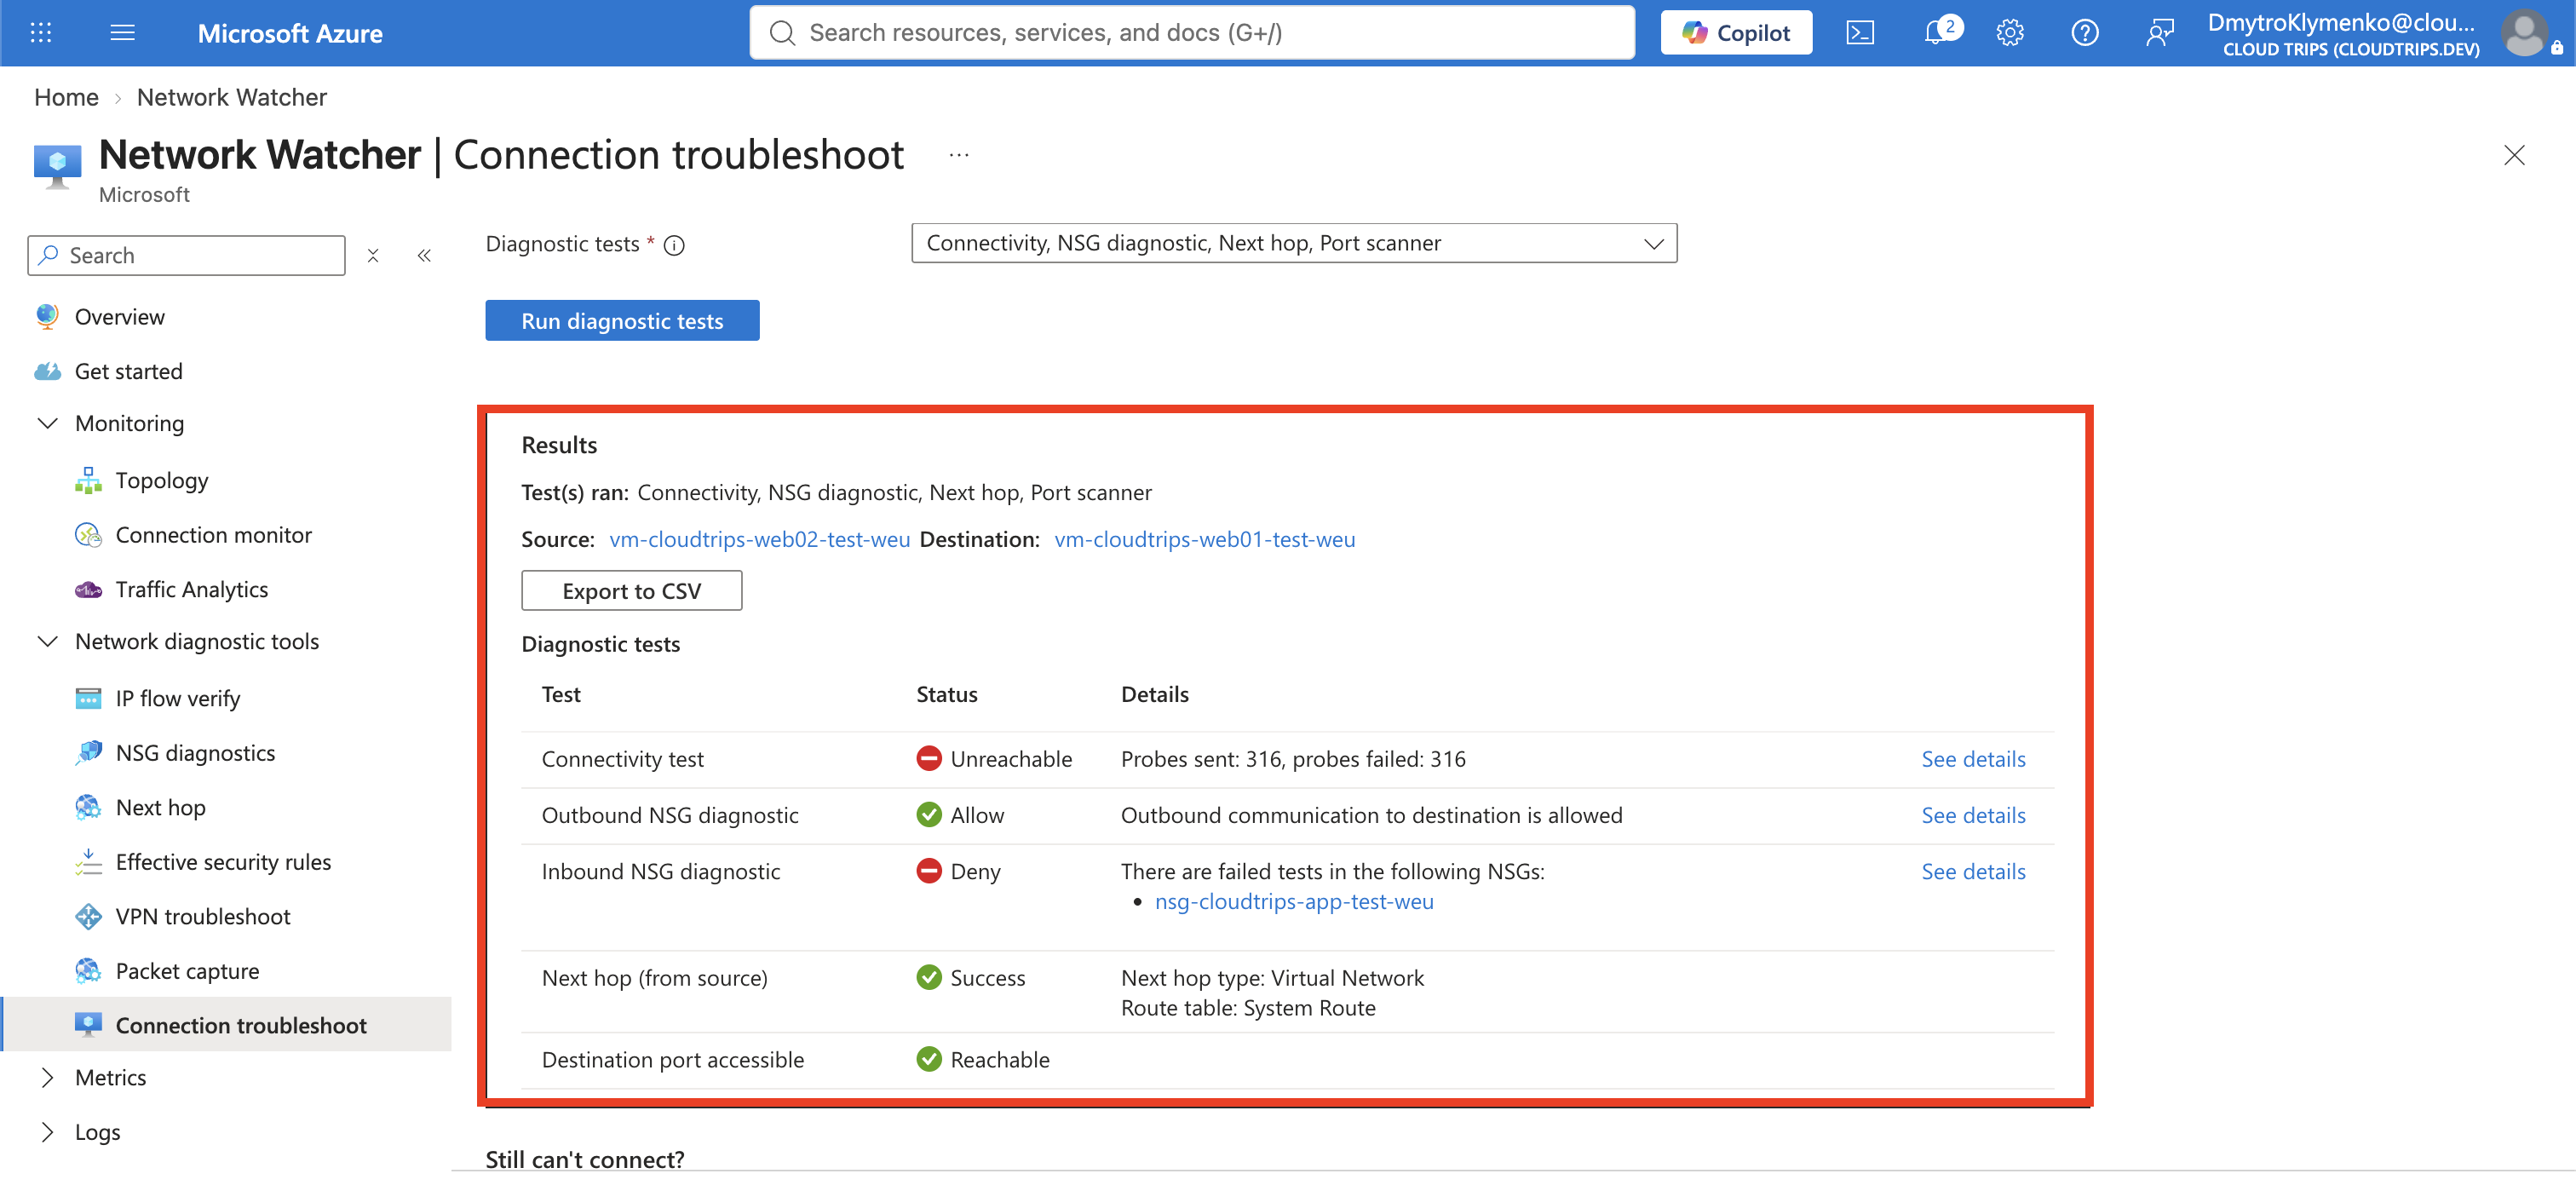Open the Copilot button
The image size is (2576, 1191).
click(x=1736, y=33)
